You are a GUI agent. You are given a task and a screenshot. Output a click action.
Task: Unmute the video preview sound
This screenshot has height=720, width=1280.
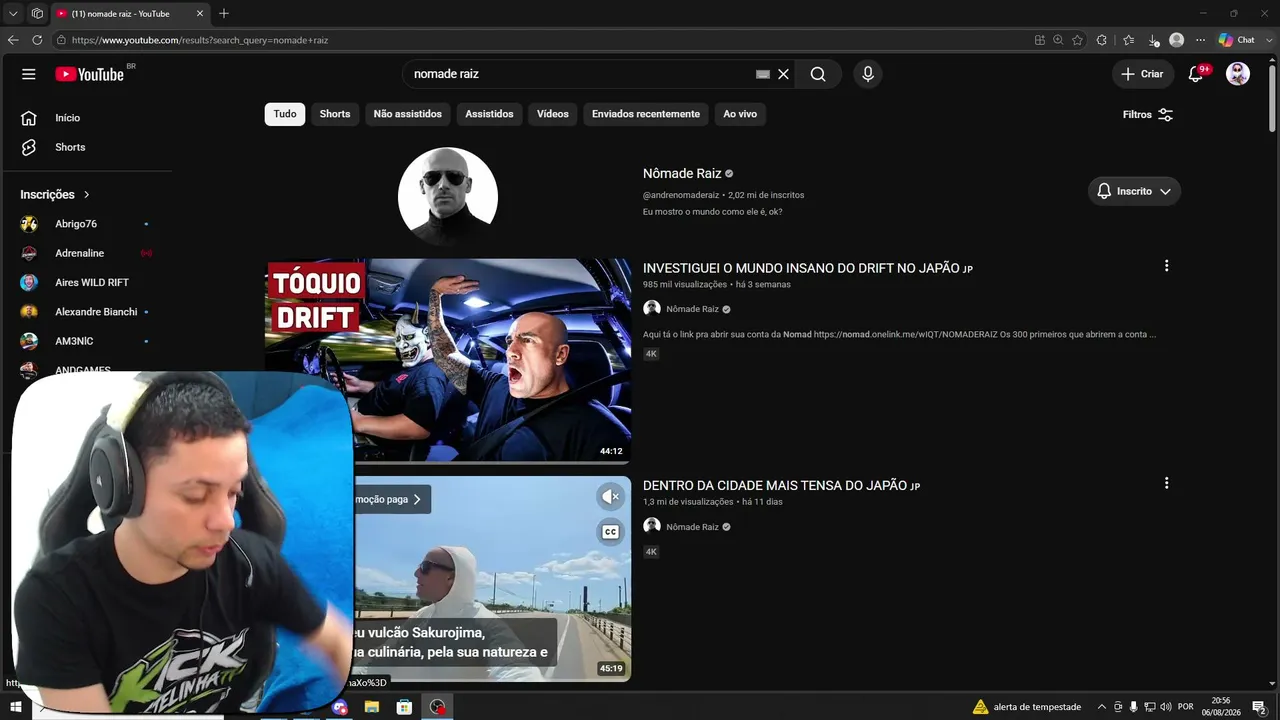coord(610,497)
